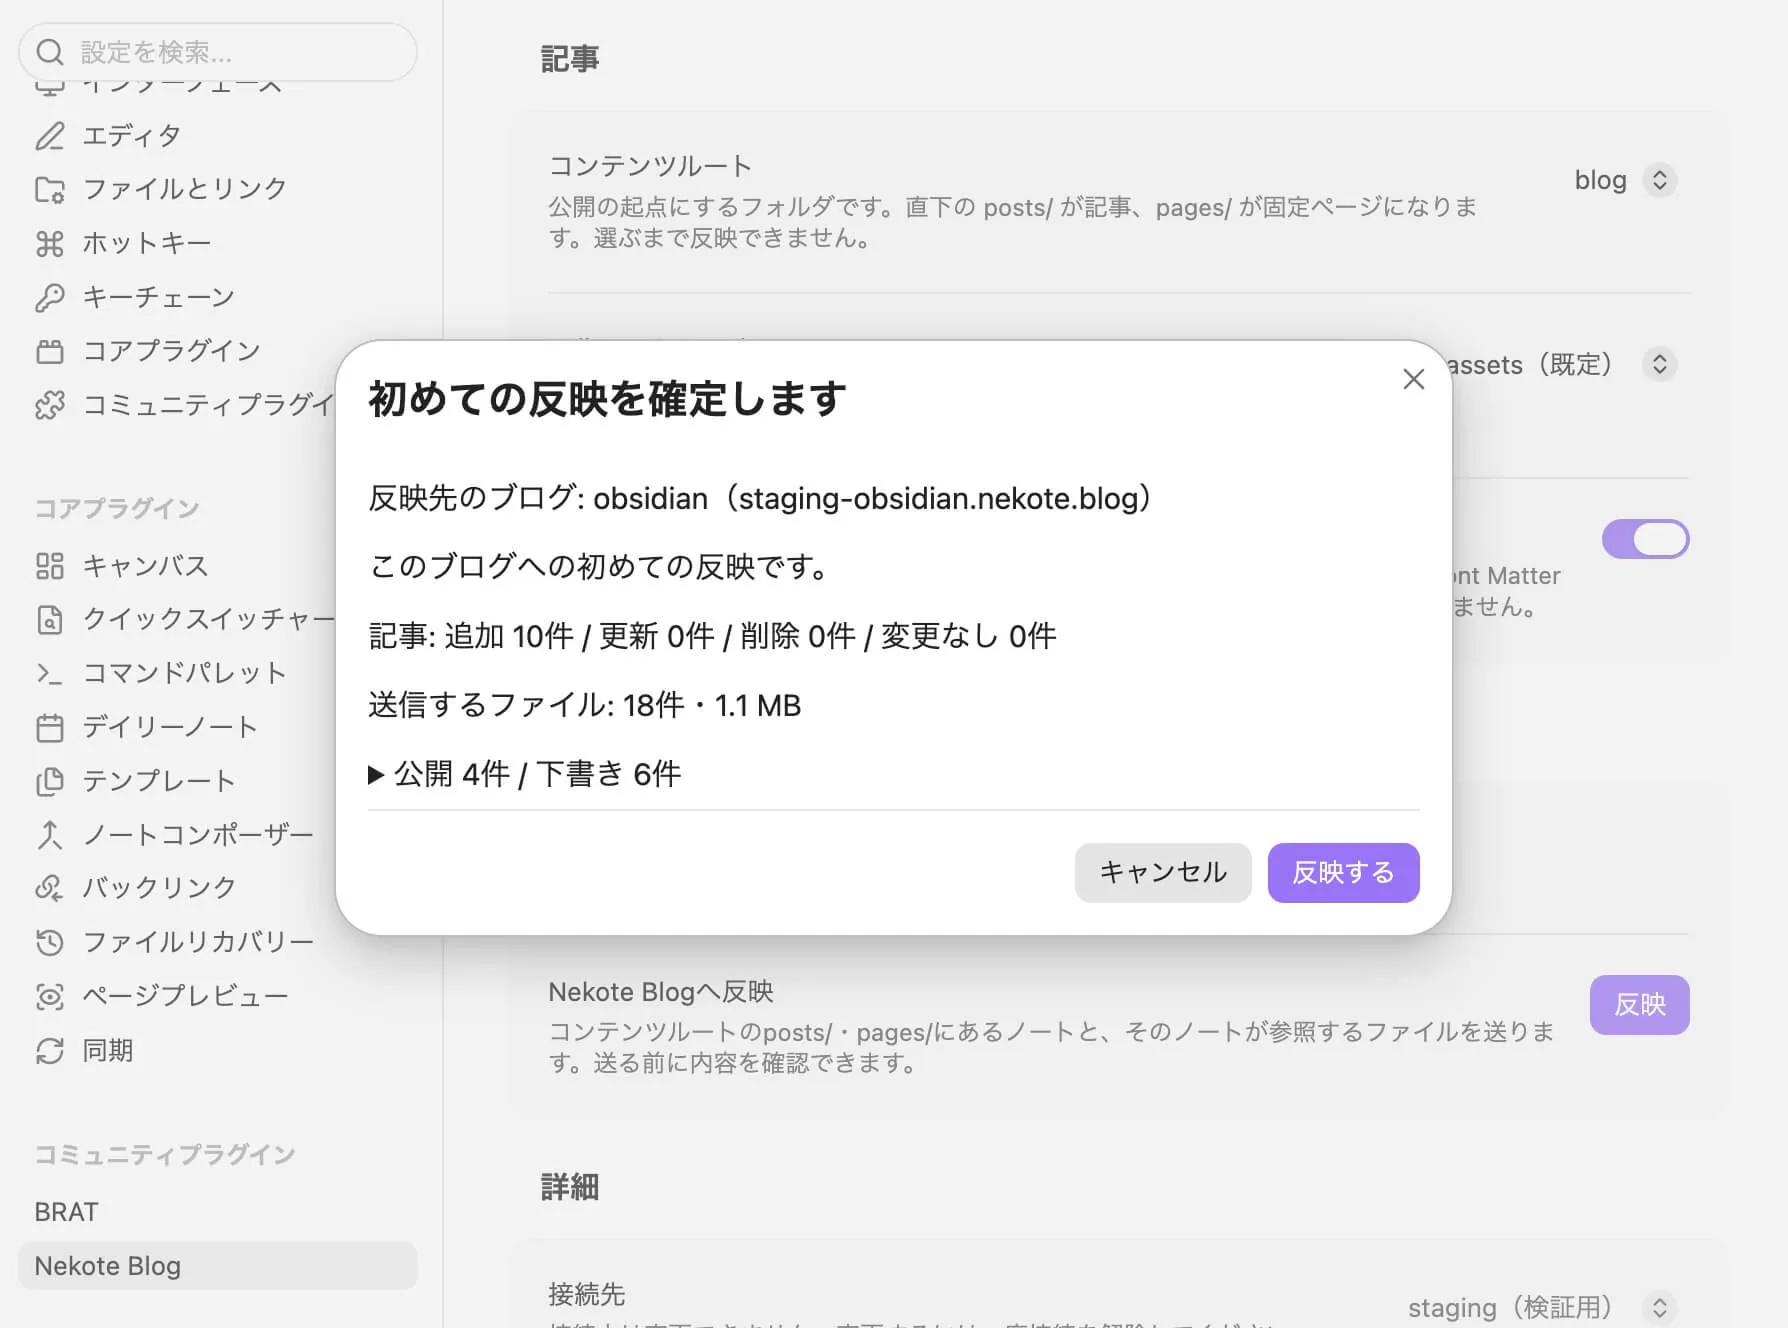Click the text 送信するファイル: 18件・1.1 MB
Screen dimensions: 1788x1328
pos(585,705)
